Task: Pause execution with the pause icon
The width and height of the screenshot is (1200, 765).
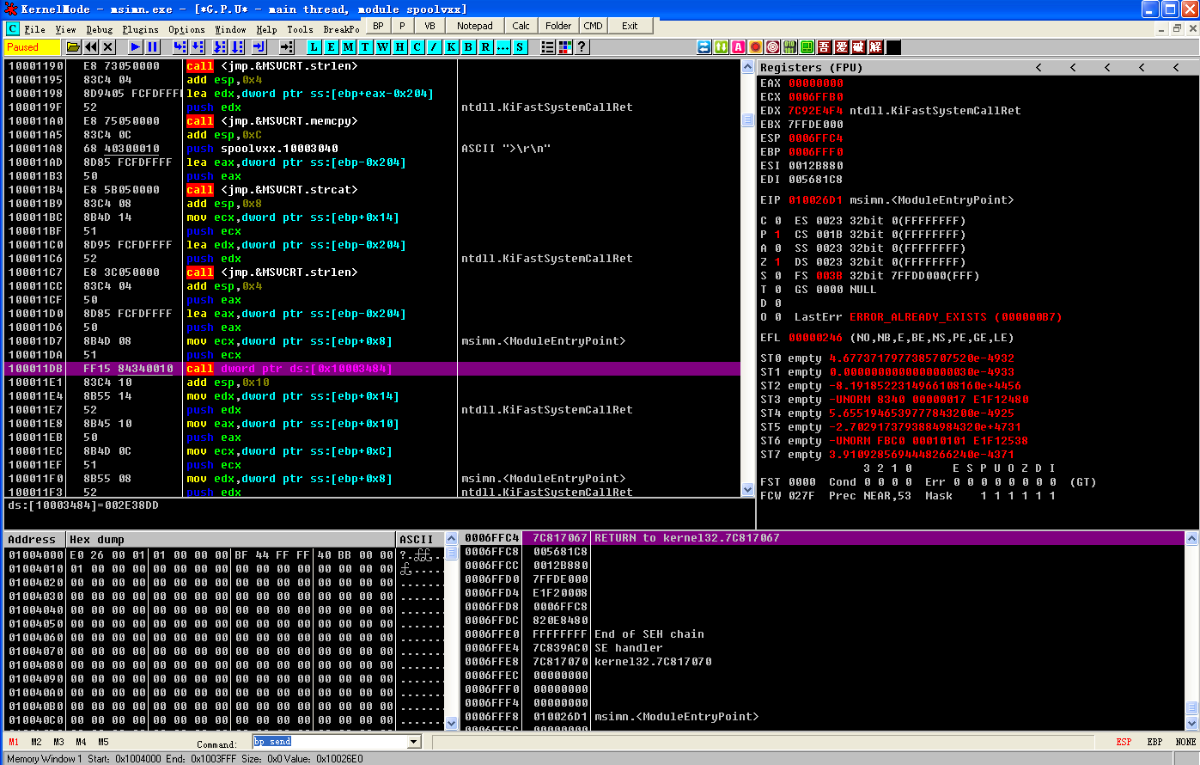Action: click(x=152, y=47)
